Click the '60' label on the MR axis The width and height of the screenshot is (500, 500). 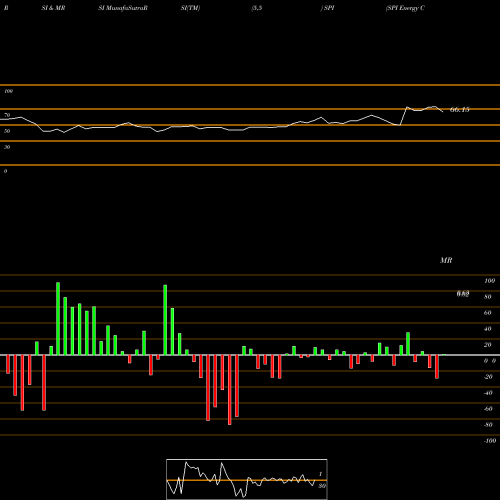tap(488, 313)
